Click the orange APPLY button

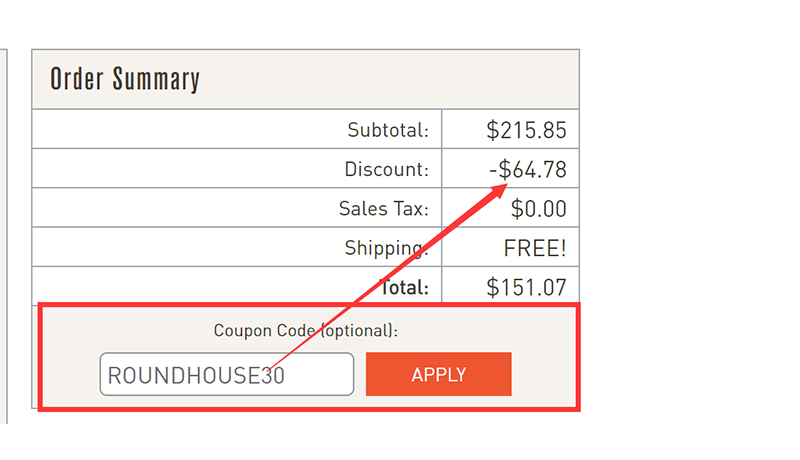point(438,374)
